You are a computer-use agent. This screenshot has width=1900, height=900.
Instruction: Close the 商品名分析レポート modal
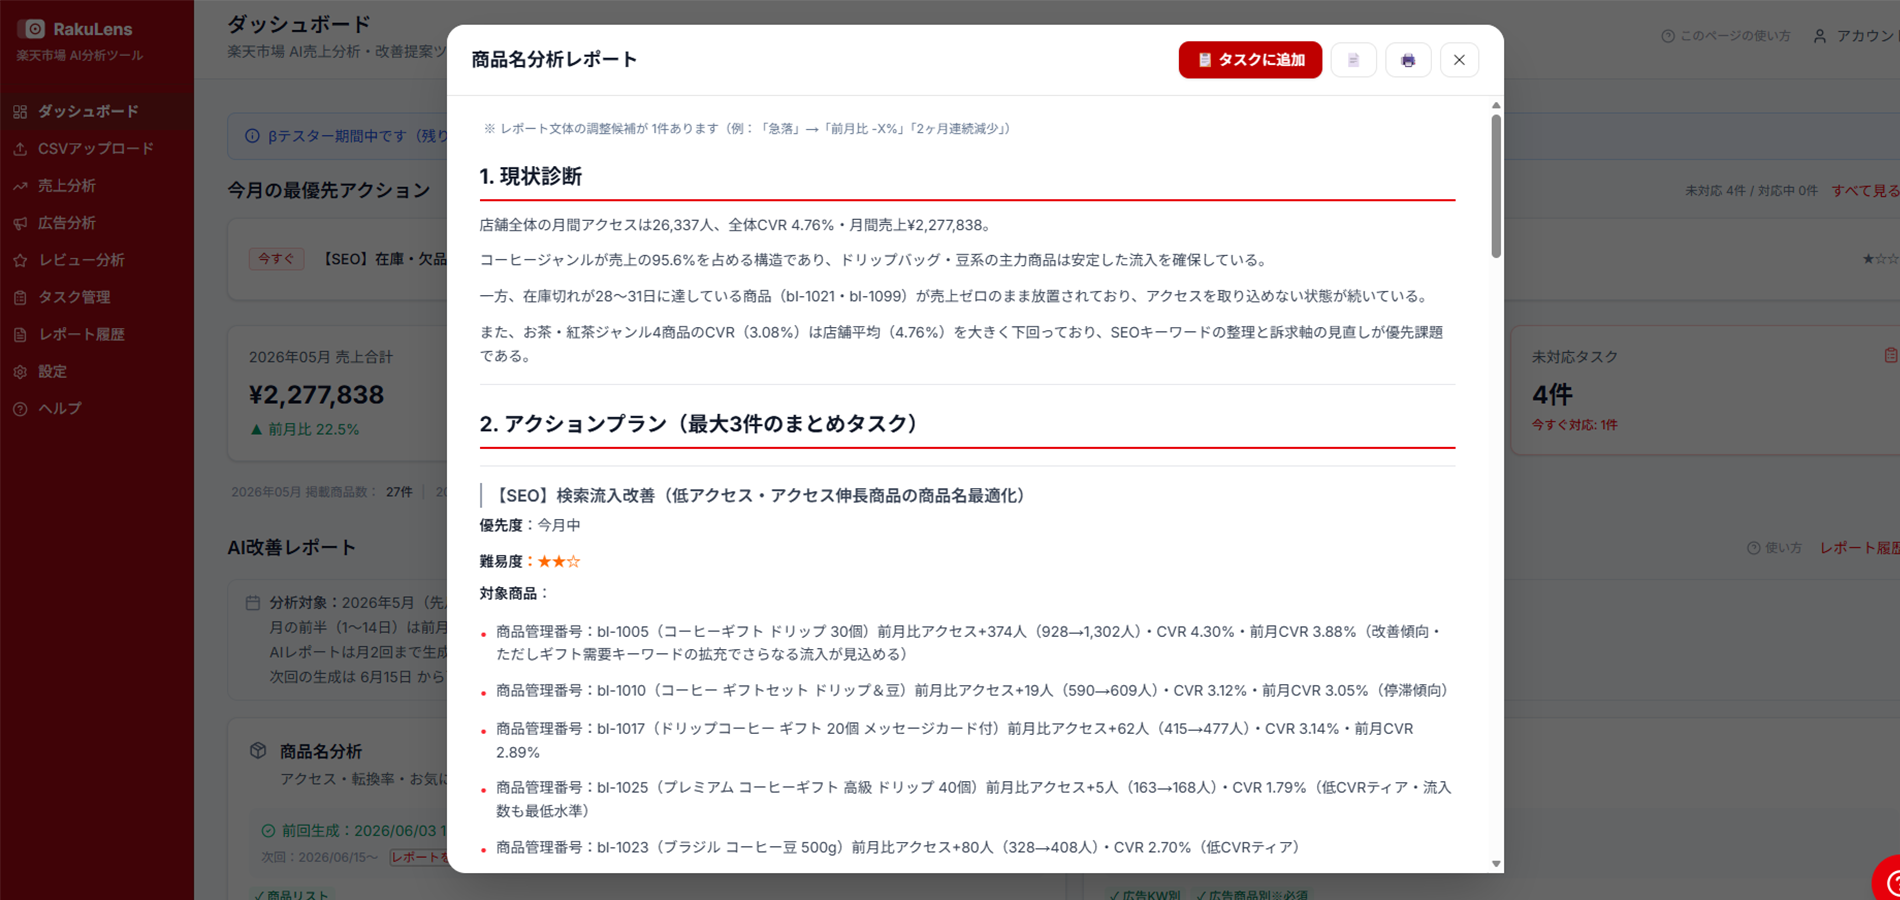[x=1459, y=60]
